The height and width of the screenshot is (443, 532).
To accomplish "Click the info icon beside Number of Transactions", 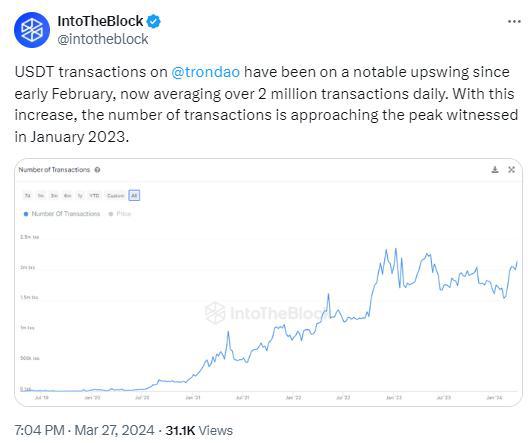I will (97, 170).
